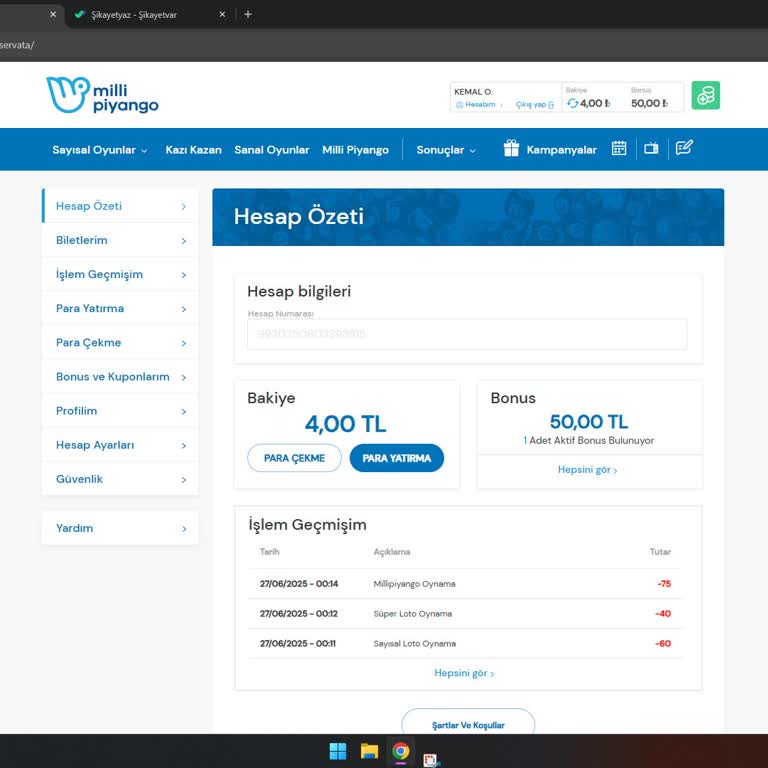
Task: Open the edit-note icon in the nav bar
Action: (684, 148)
